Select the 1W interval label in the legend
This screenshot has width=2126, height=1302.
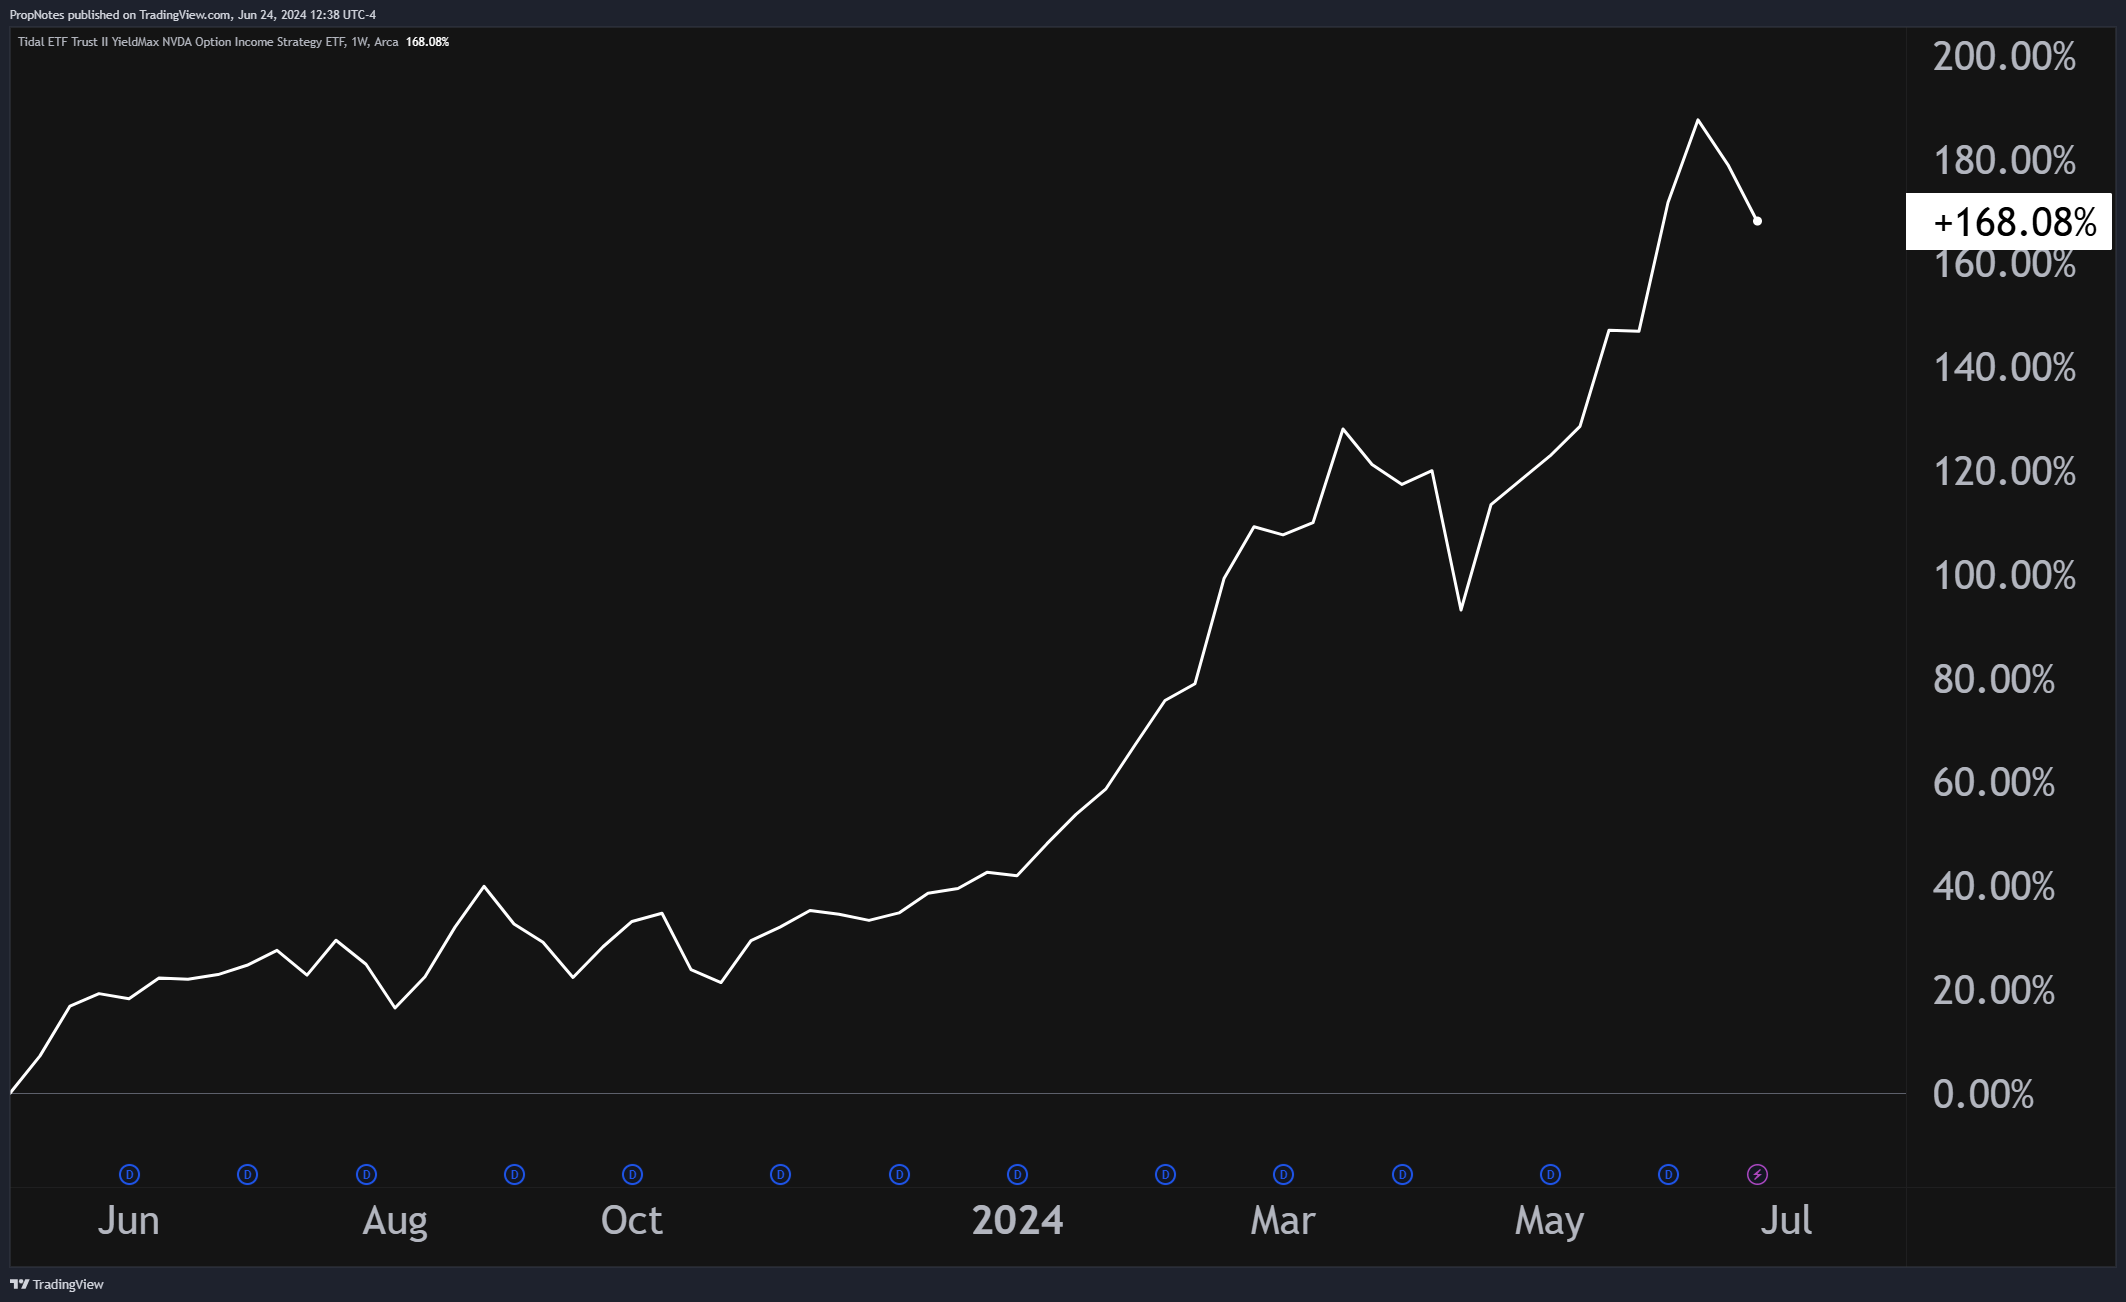point(363,42)
